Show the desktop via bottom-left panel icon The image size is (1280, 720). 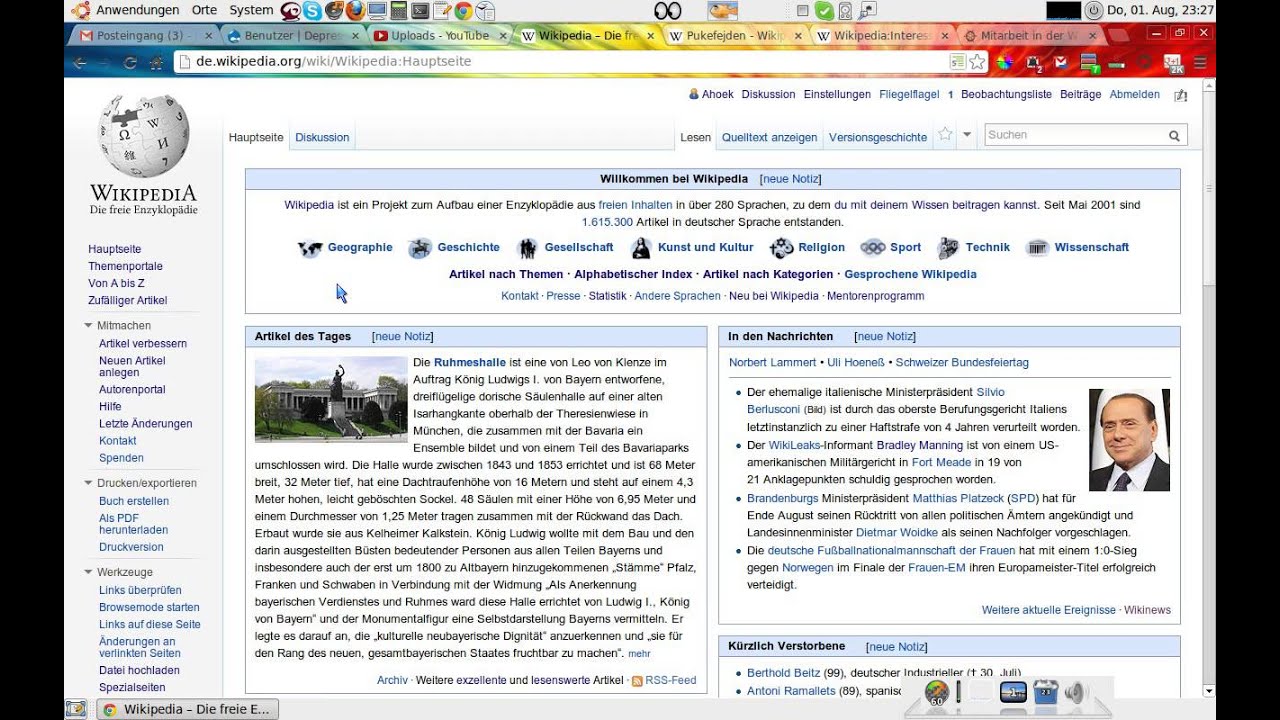coord(76,709)
